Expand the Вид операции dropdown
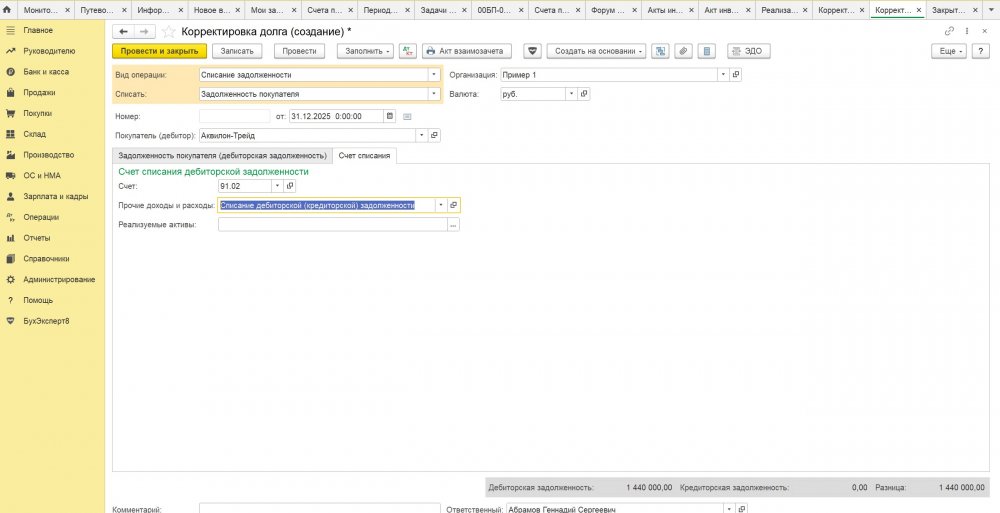This screenshot has height=513, width=1000. (x=434, y=74)
